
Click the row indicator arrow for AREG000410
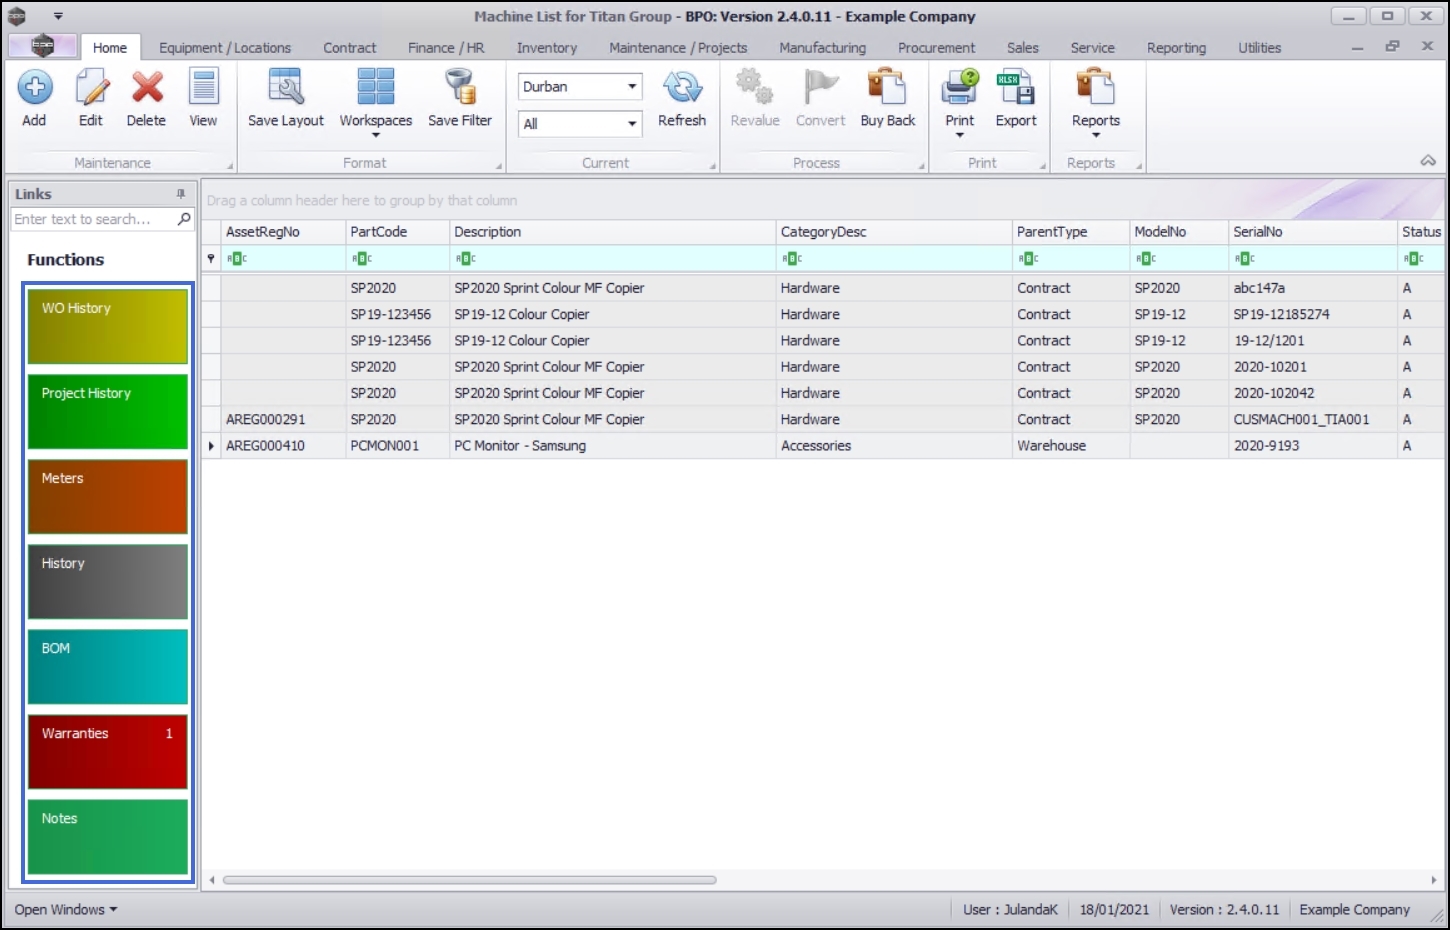(x=211, y=446)
